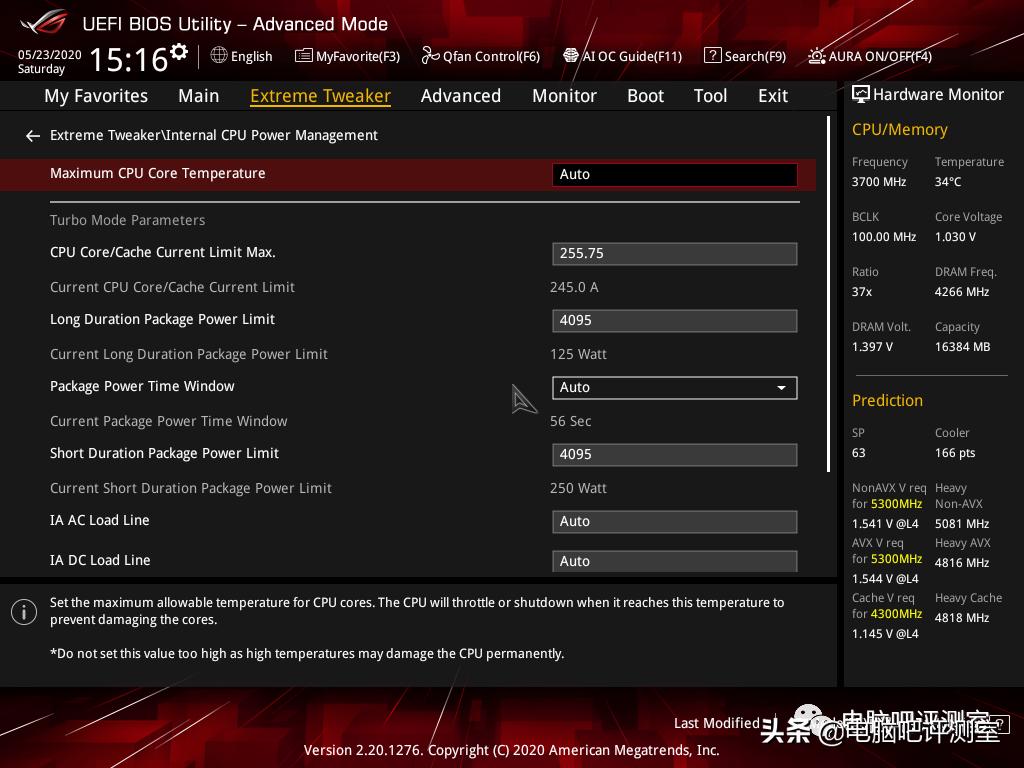Select IA DC Load Line label
The image size is (1024, 768).
point(100,560)
